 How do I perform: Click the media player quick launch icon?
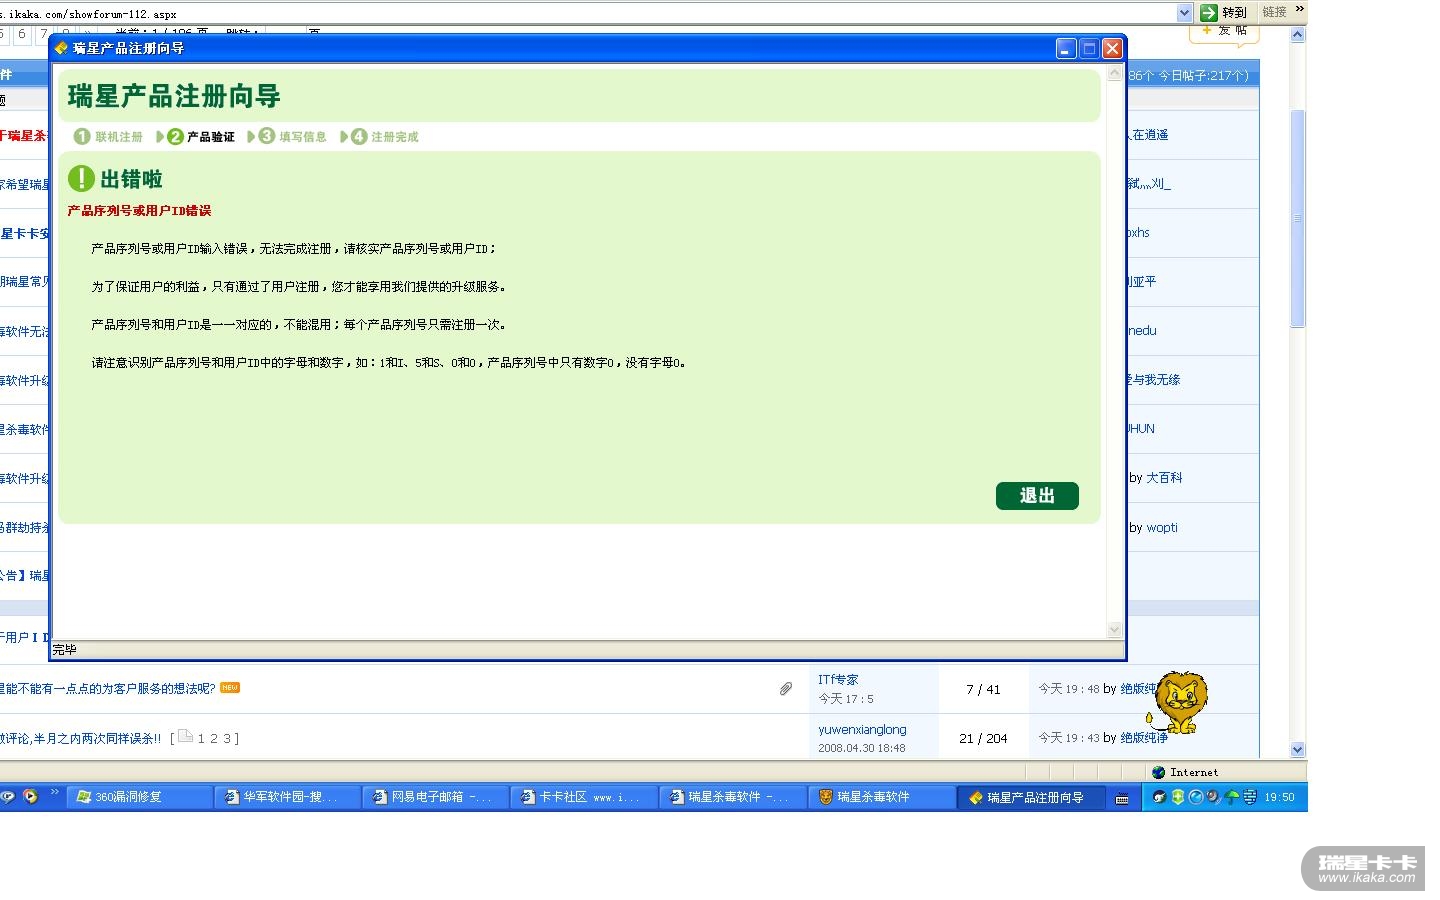(30, 797)
